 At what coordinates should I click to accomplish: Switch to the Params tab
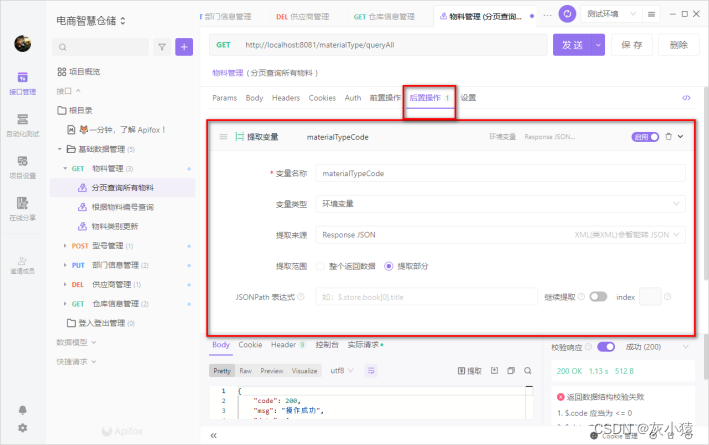225,98
